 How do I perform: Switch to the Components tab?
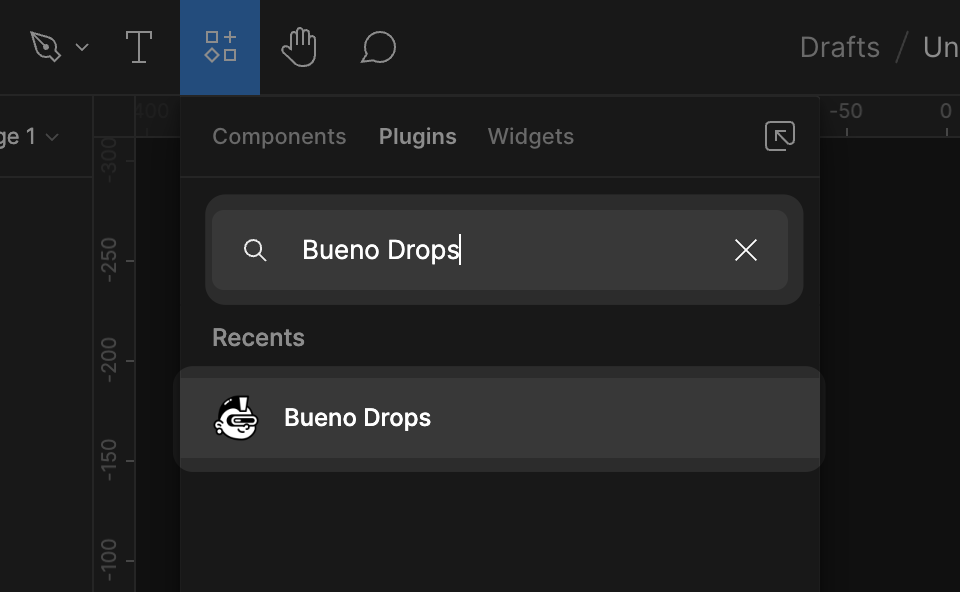[279, 136]
